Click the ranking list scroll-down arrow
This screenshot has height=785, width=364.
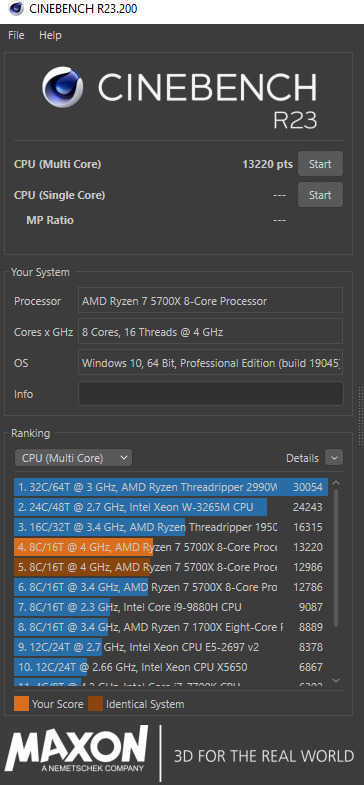[336, 680]
